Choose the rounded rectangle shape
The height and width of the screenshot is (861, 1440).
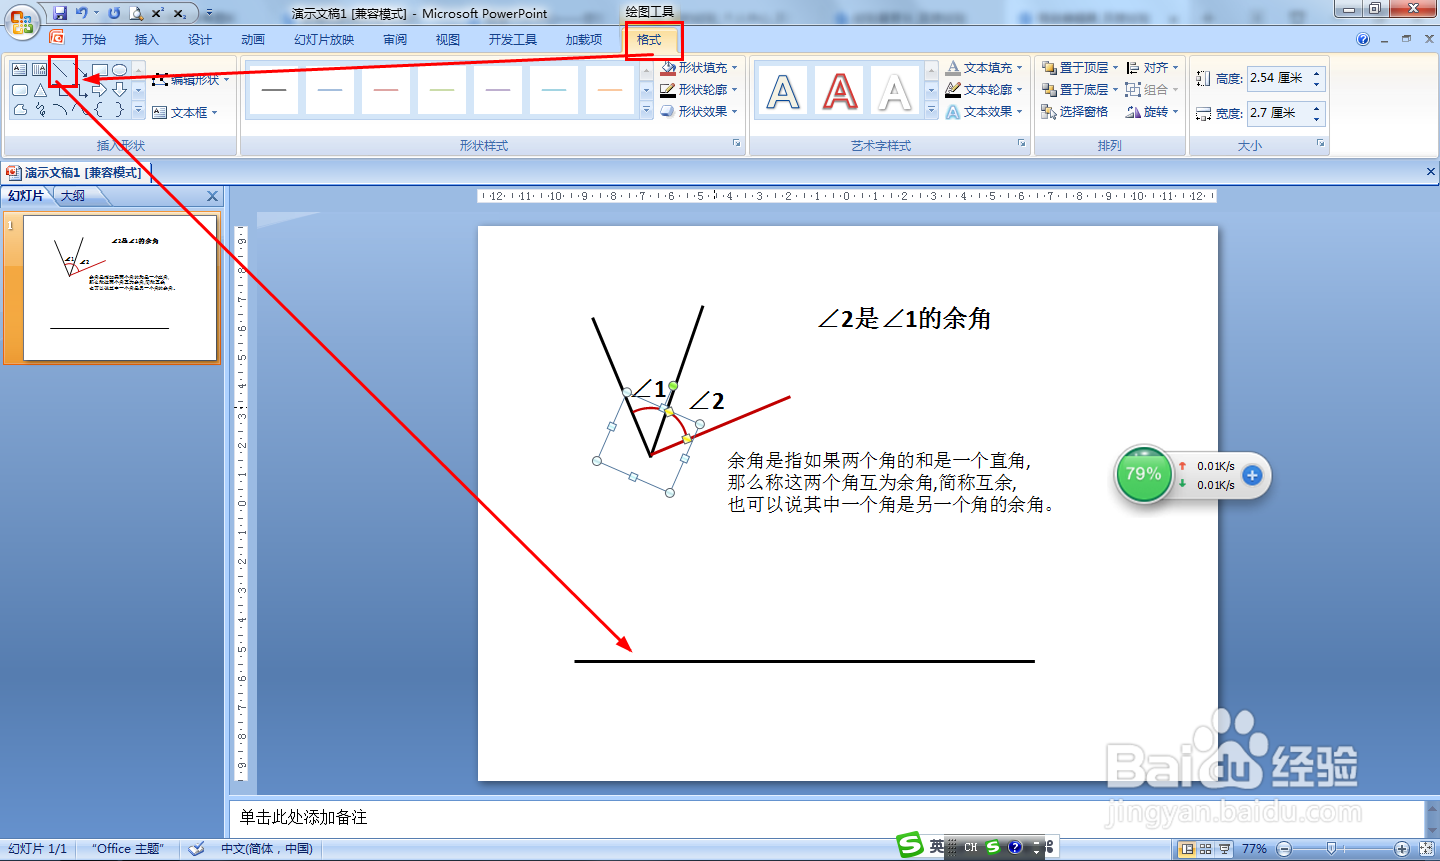coord(20,90)
